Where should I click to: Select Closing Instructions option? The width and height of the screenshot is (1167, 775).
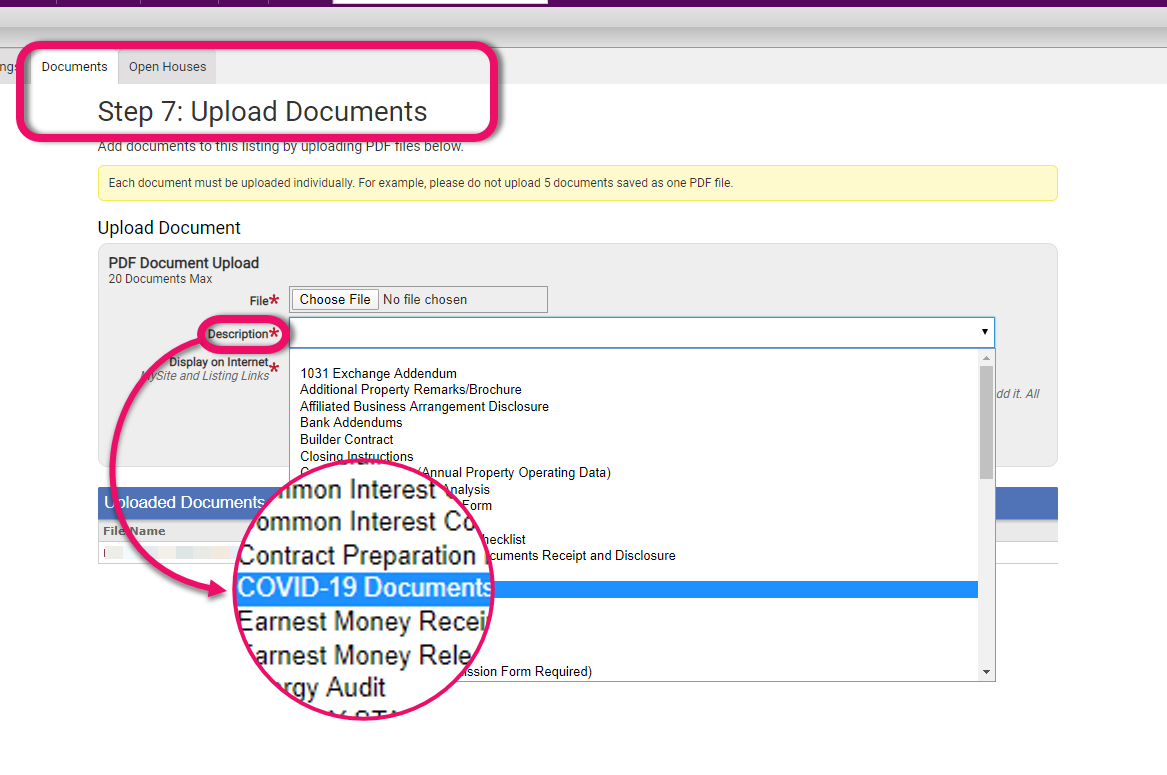click(356, 456)
